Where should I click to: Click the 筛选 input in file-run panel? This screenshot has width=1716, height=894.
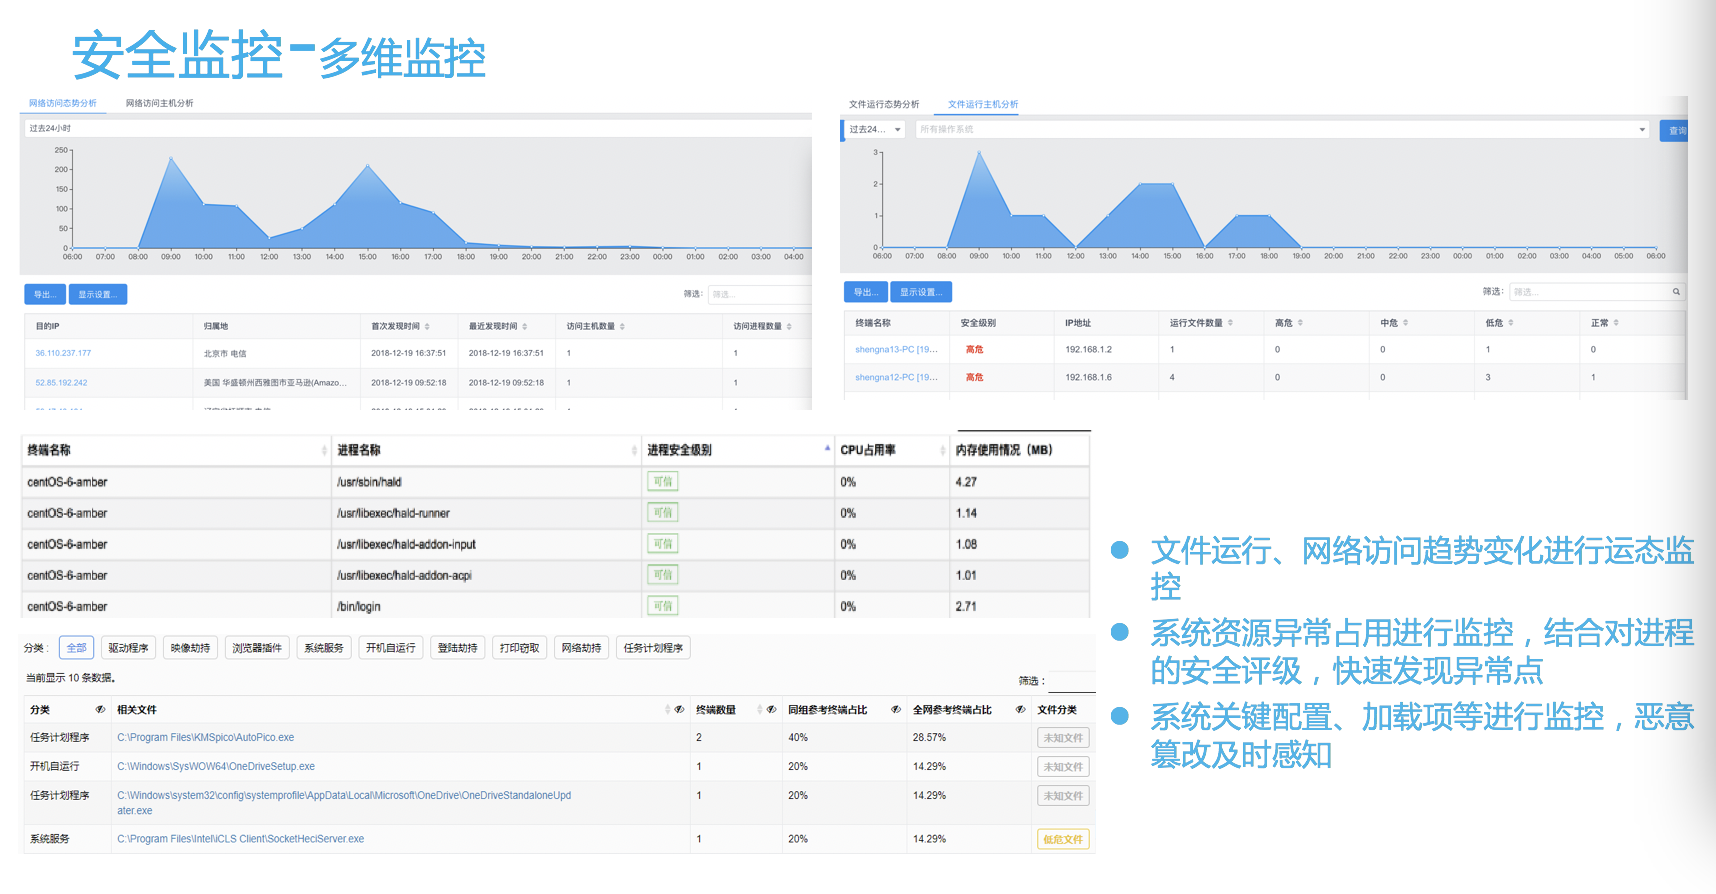point(1597,292)
